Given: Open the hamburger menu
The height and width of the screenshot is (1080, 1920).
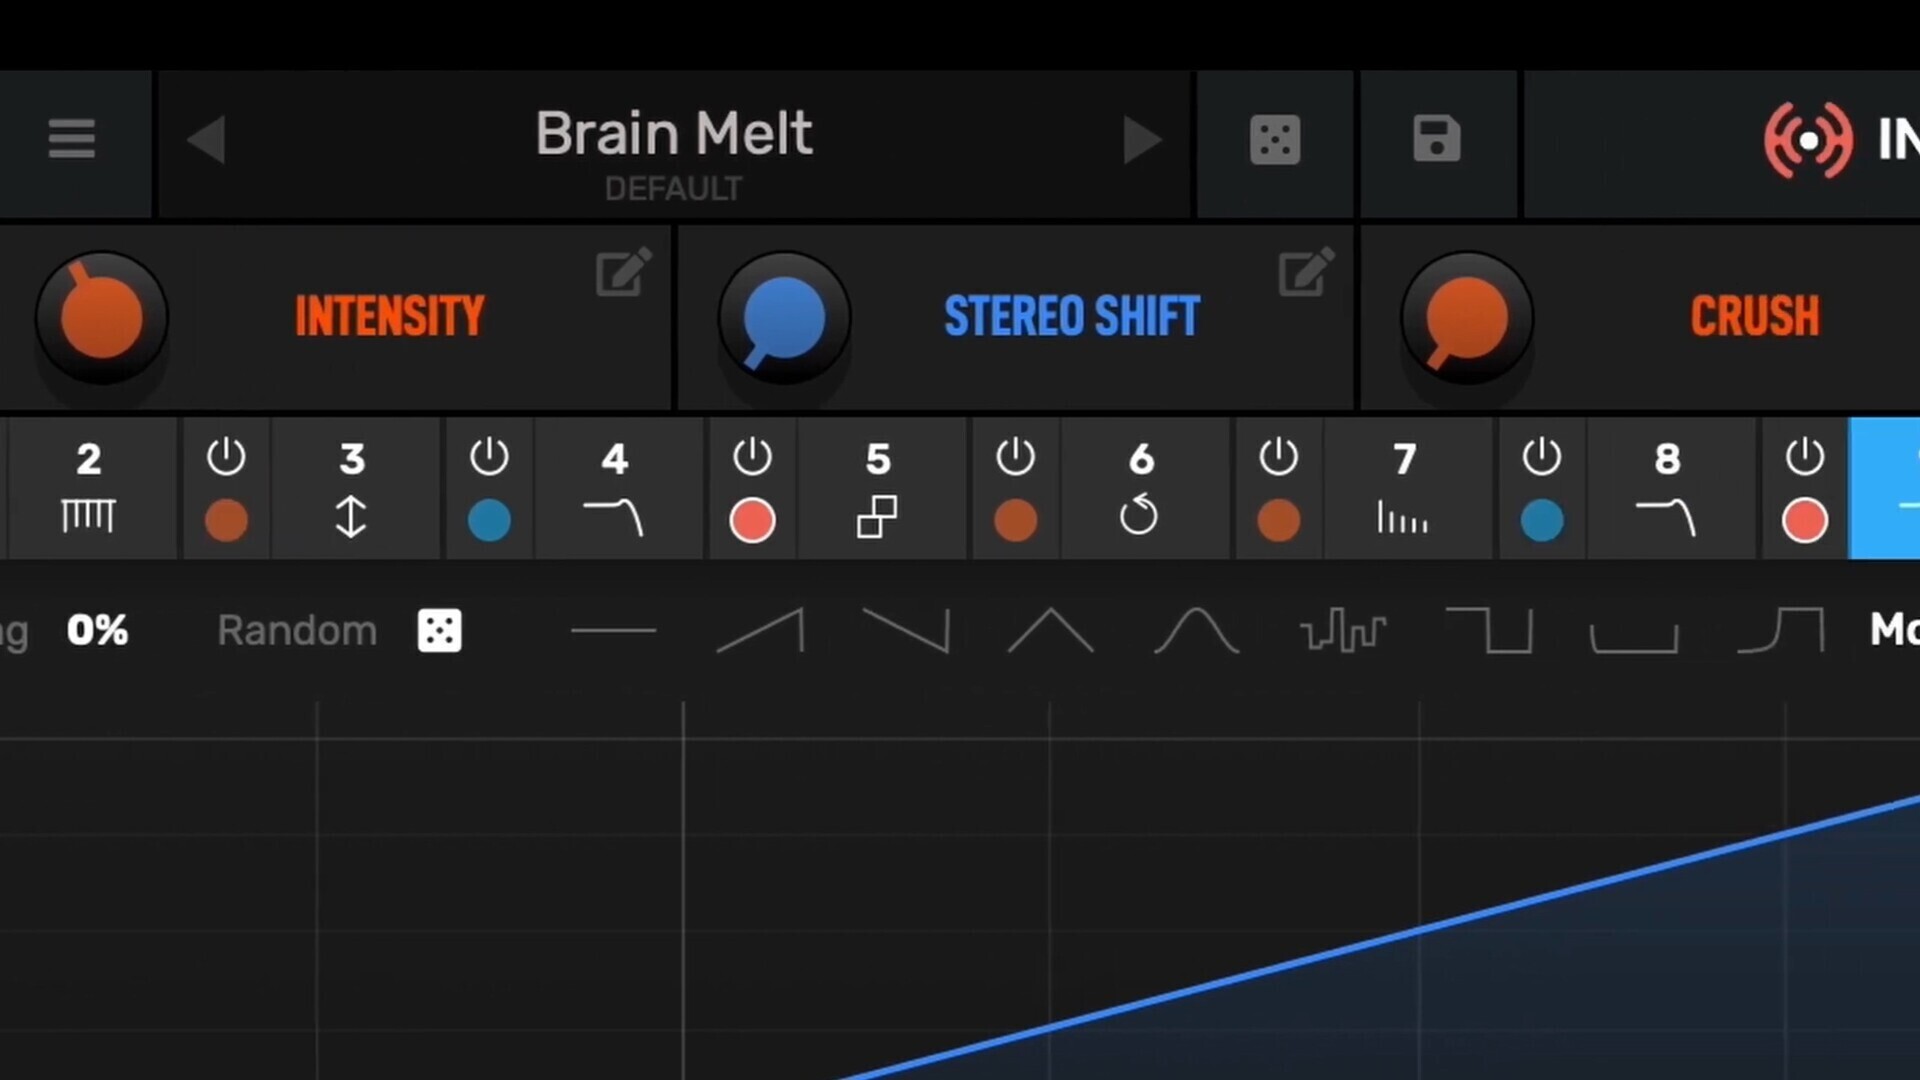Looking at the screenshot, I should [71, 139].
